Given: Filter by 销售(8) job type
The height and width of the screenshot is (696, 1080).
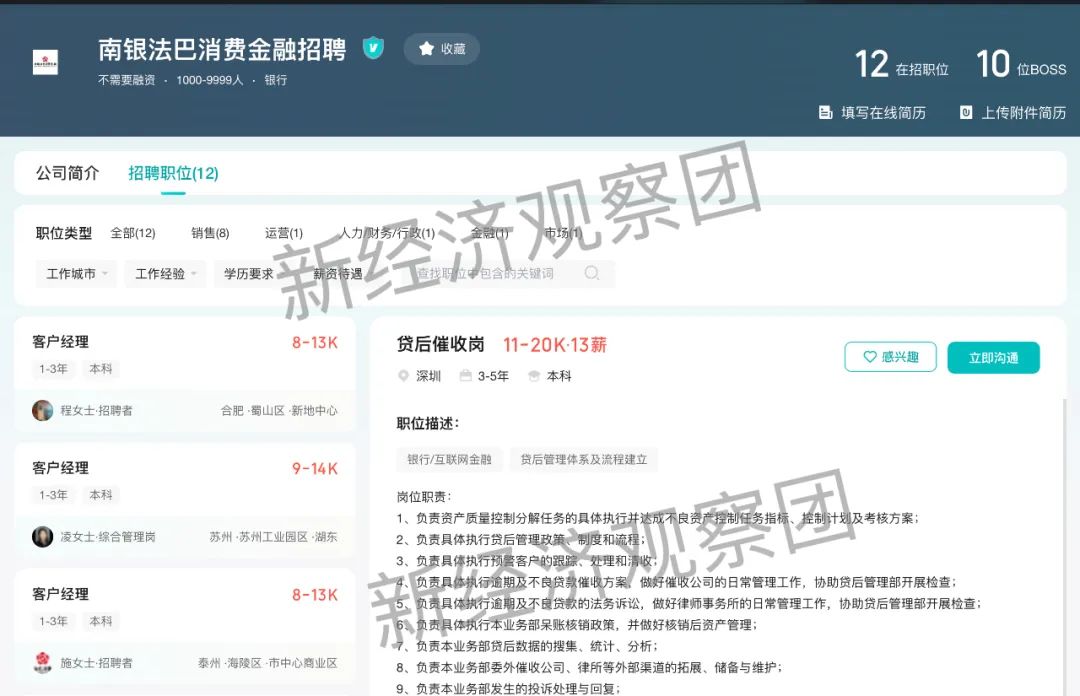Looking at the screenshot, I should tap(210, 233).
